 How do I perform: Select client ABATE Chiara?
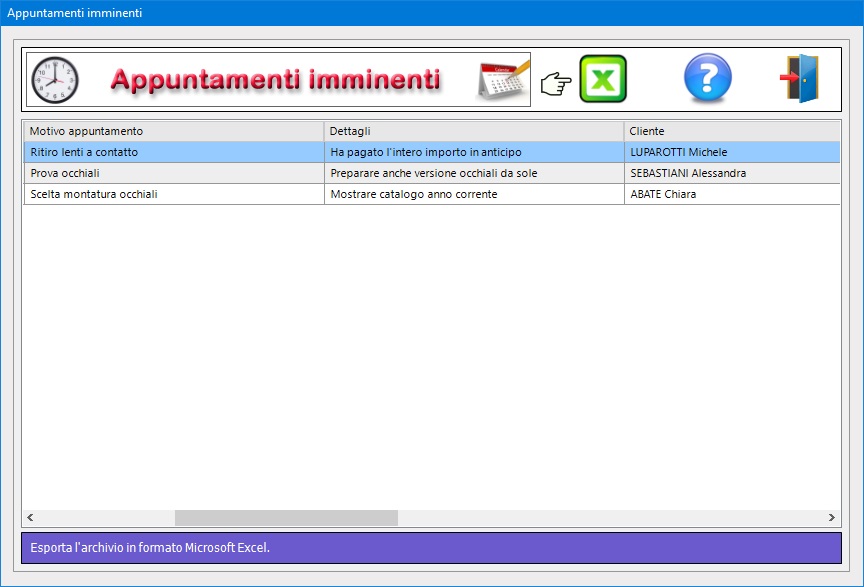pyautogui.click(x=732, y=194)
